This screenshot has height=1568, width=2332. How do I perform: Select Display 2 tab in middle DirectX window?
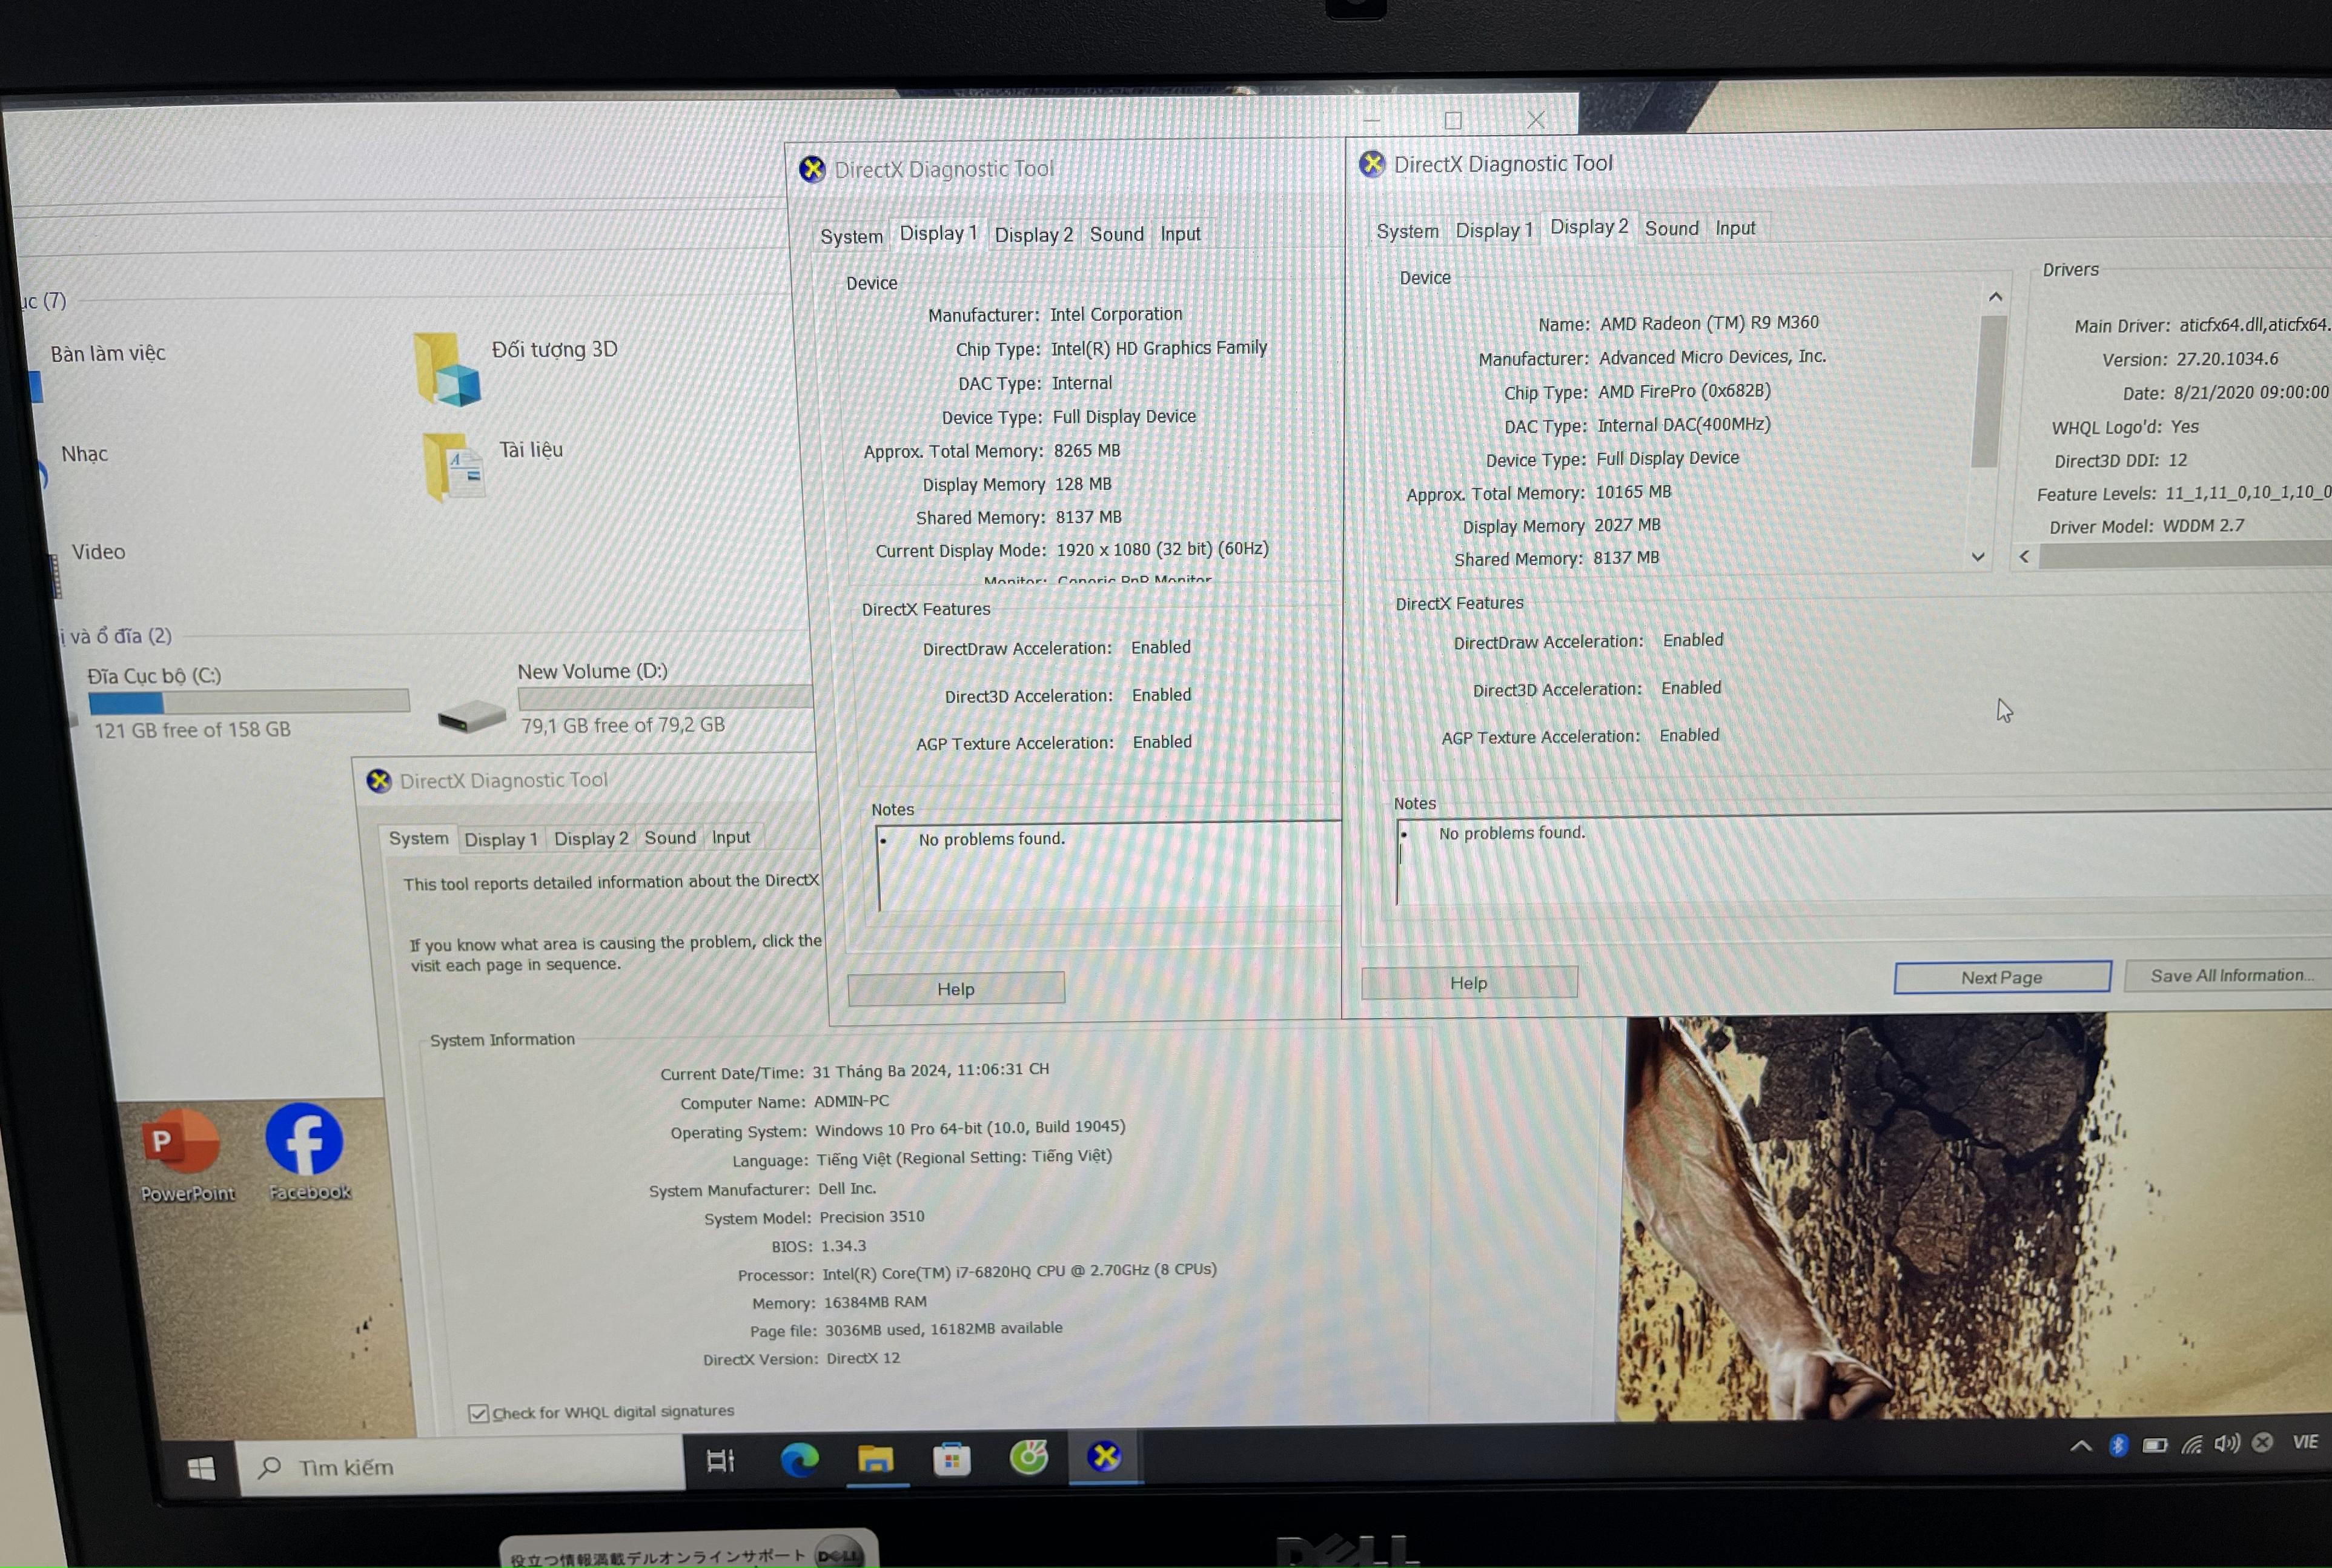(1033, 234)
